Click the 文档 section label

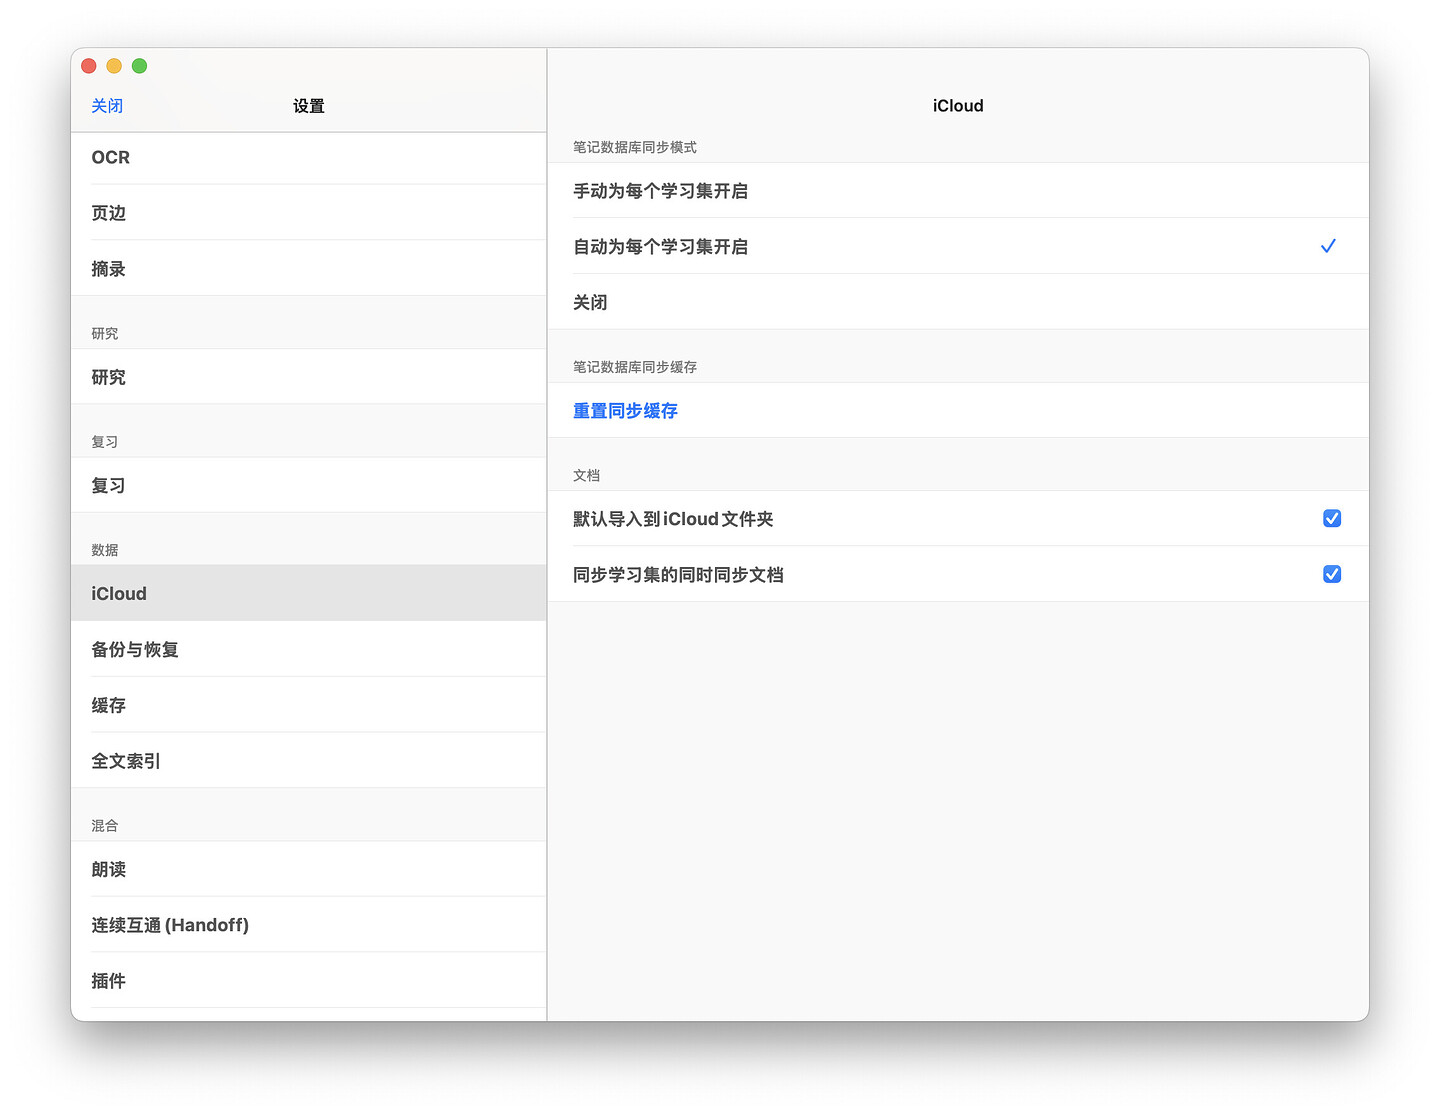tap(587, 475)
